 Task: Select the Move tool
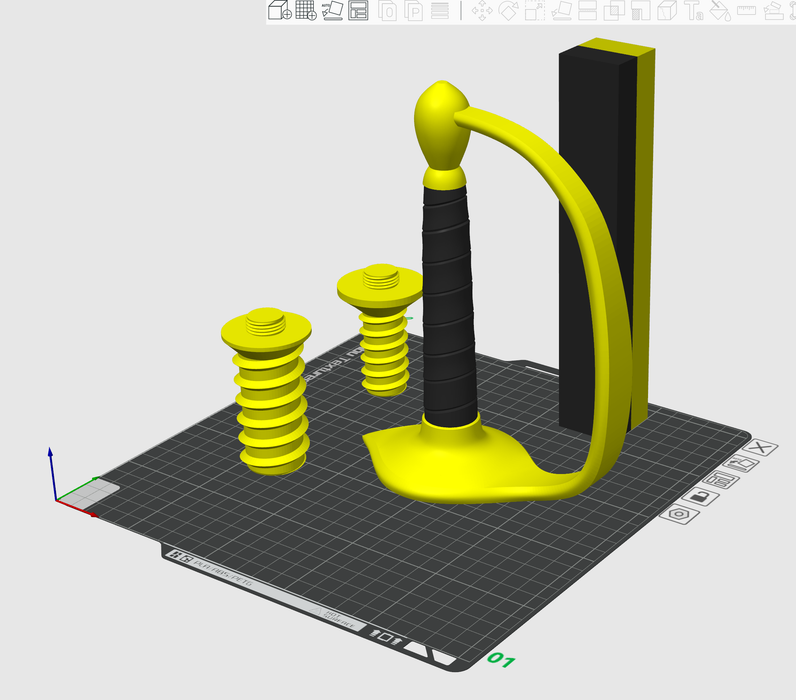pos(482,11)
